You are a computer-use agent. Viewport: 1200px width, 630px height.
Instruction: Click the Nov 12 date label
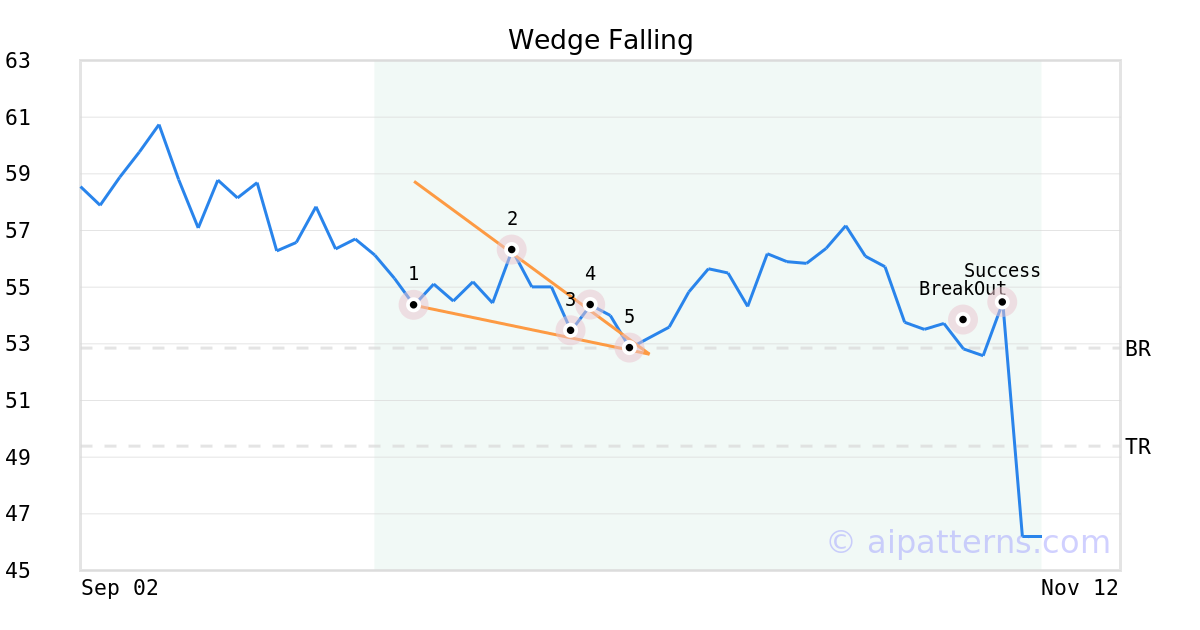point(1079,588)
